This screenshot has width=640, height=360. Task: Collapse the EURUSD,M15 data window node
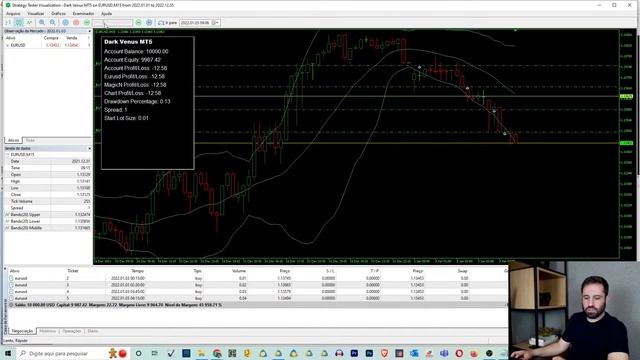point(7,155)
